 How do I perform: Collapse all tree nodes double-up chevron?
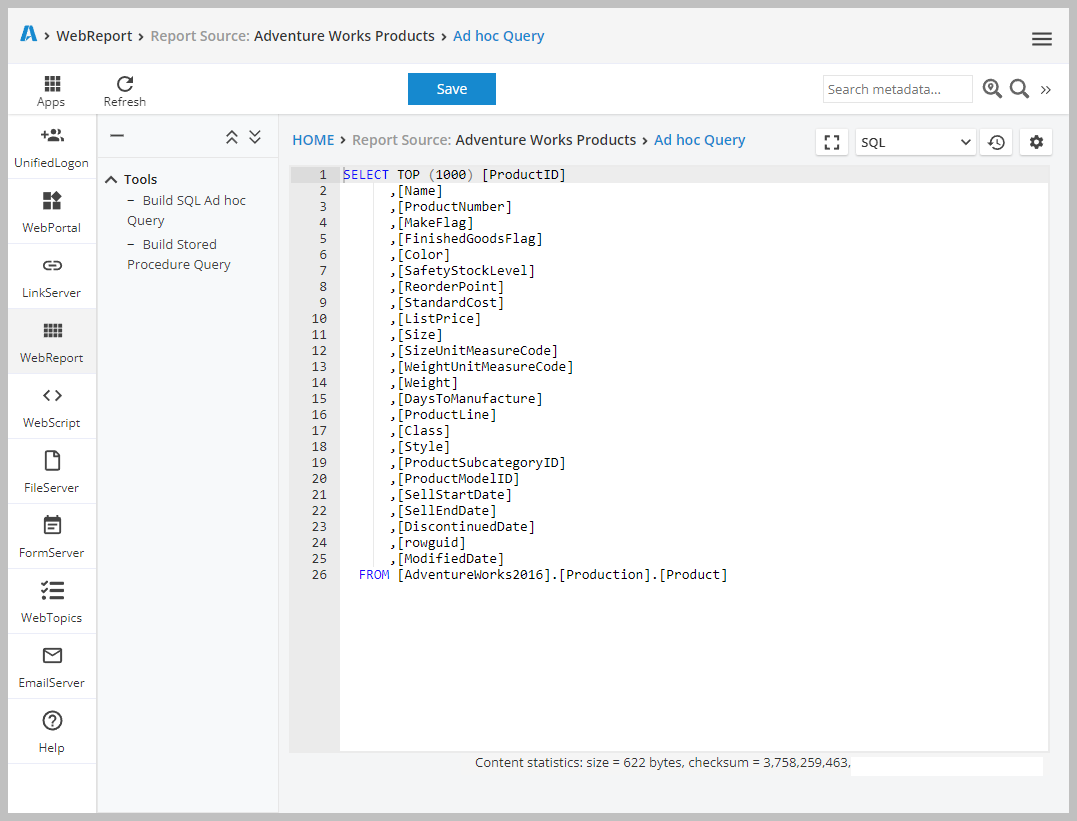pos(232,137)
